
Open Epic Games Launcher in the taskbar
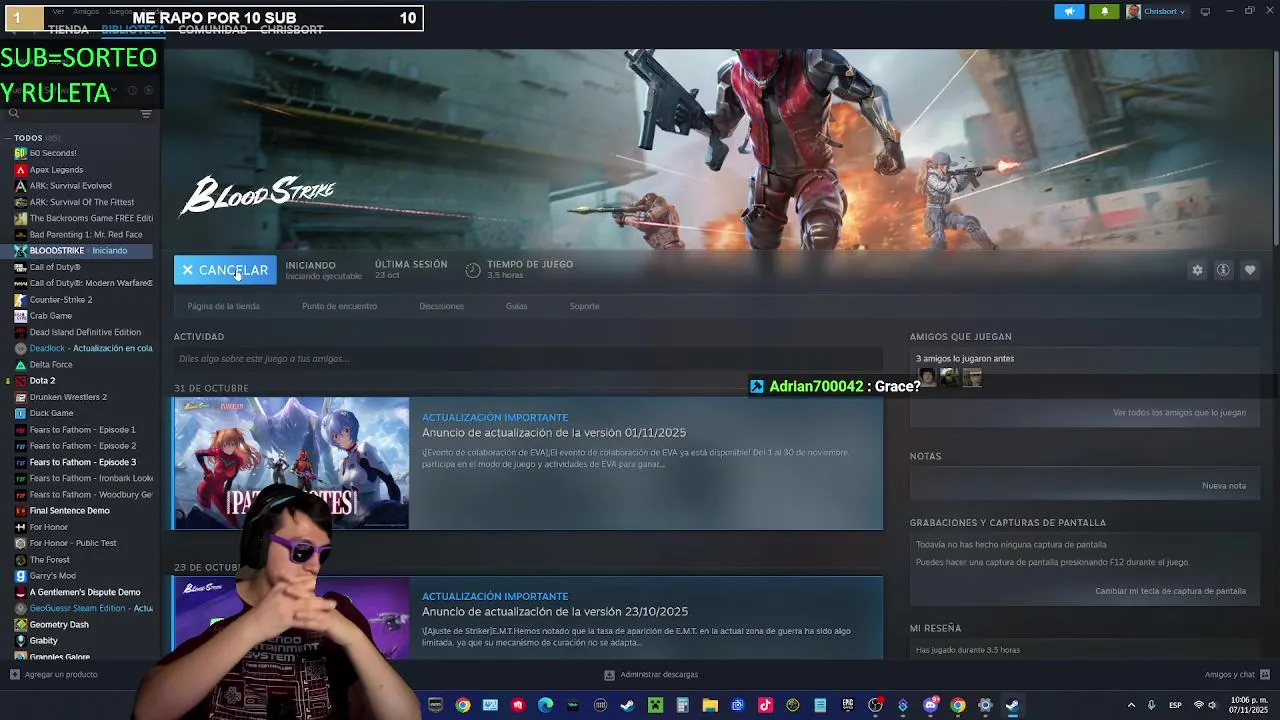(848, 705)
